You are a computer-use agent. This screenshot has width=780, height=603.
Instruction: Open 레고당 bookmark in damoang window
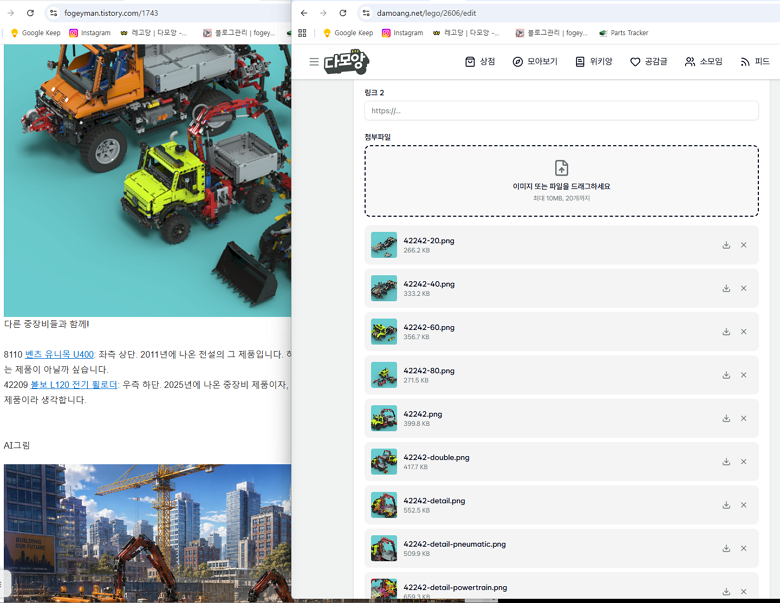coord(466,33)
